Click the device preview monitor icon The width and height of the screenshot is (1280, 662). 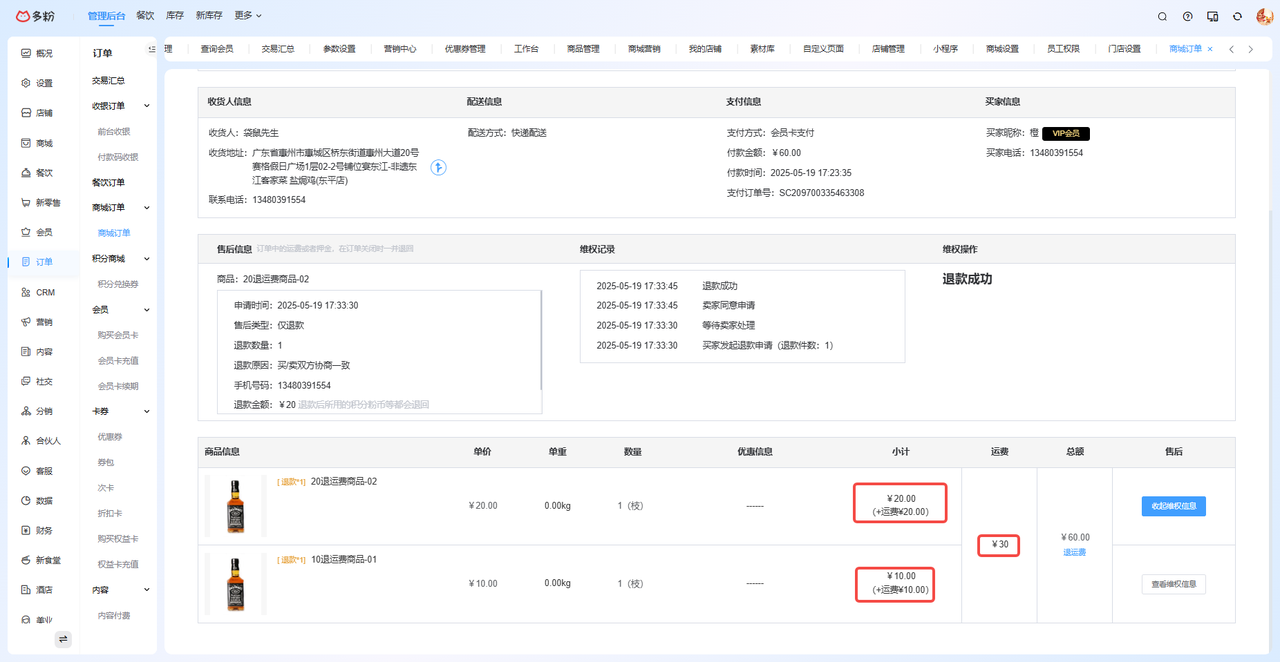(x=1212, y=16)
